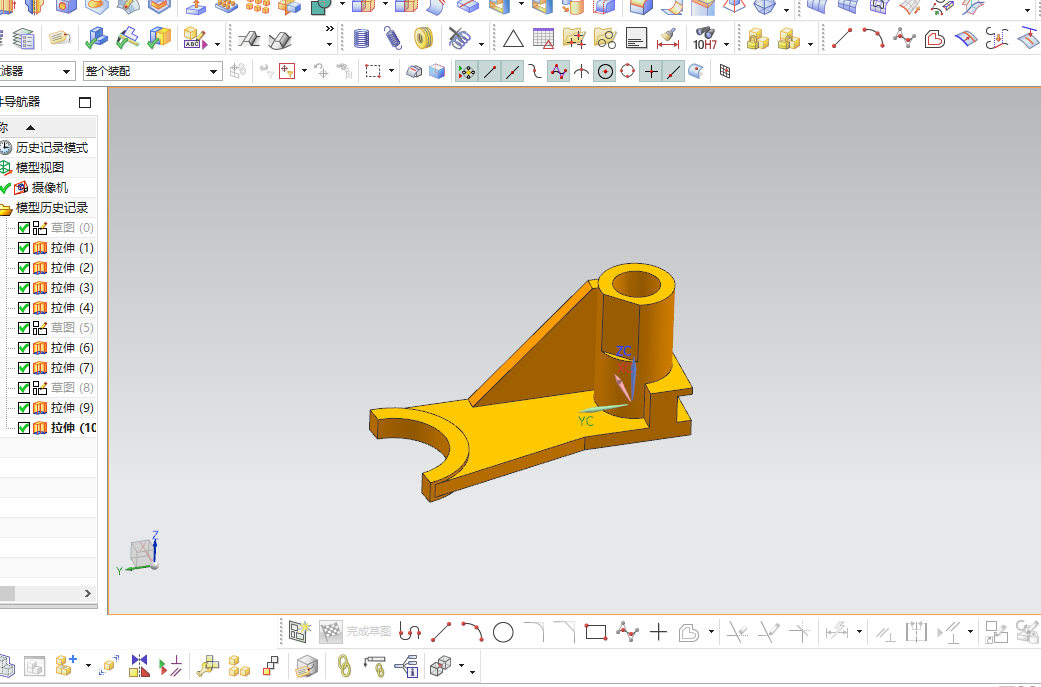Toggle the snap to midpoint option
Screen dimensions: 1041x687
(513, 71)
